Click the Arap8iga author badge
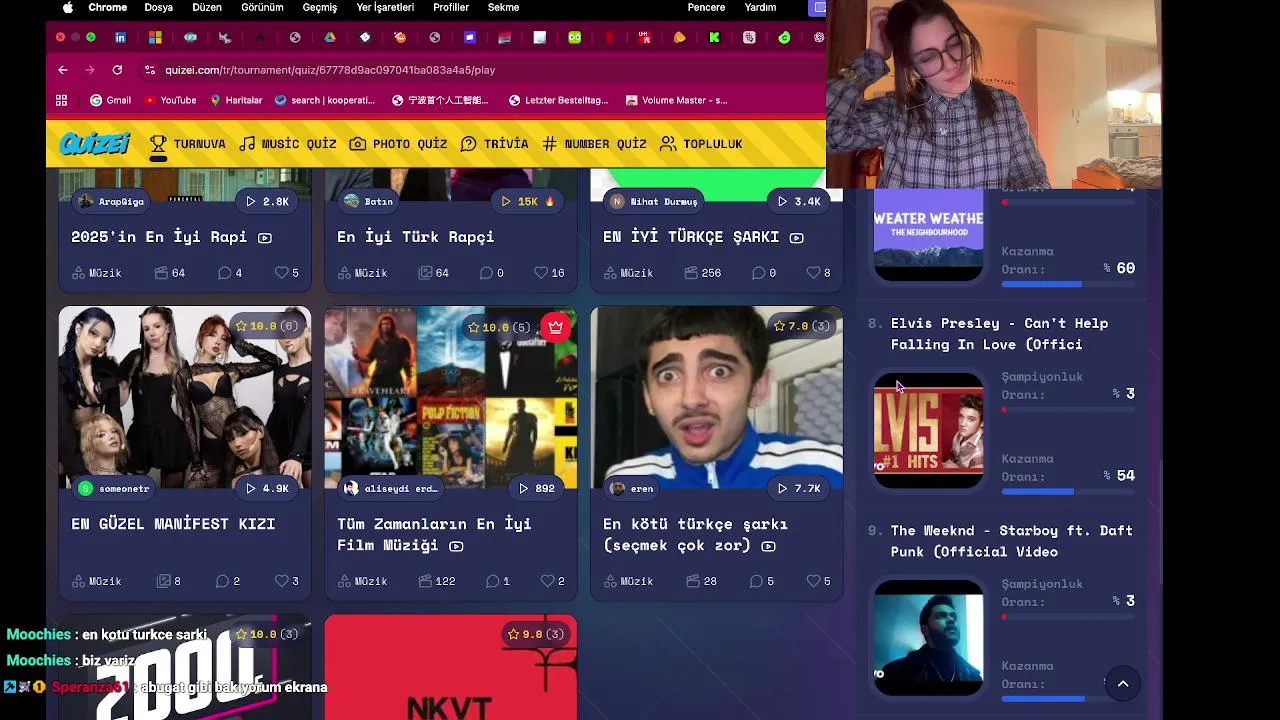Viewport: 1280px width, 720px height. click(x=112, y=201)
